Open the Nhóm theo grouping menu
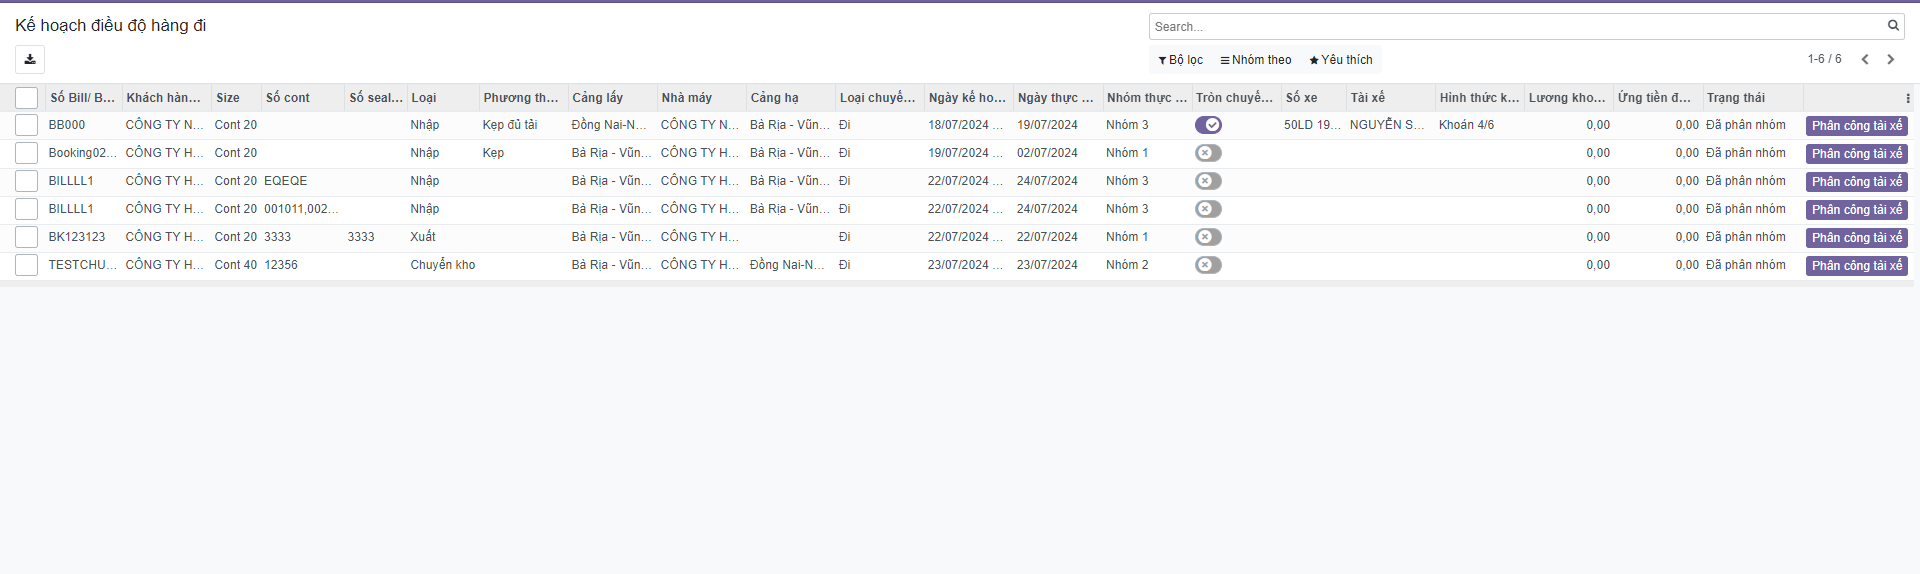 pyautogui.click(x=1256, y=60)
